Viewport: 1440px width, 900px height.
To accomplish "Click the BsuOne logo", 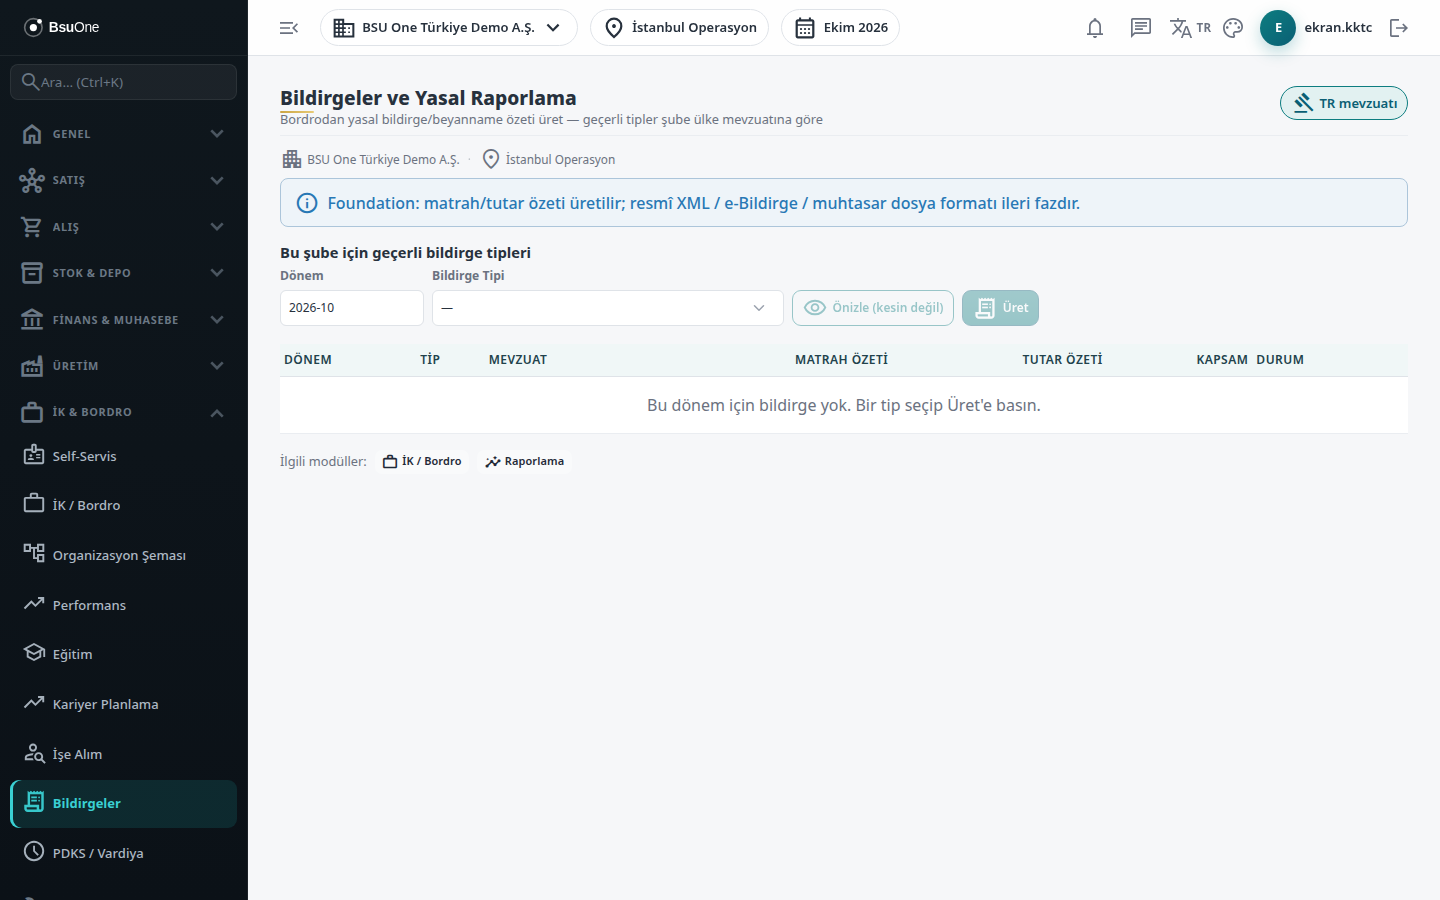I will (x=62, y=27).
